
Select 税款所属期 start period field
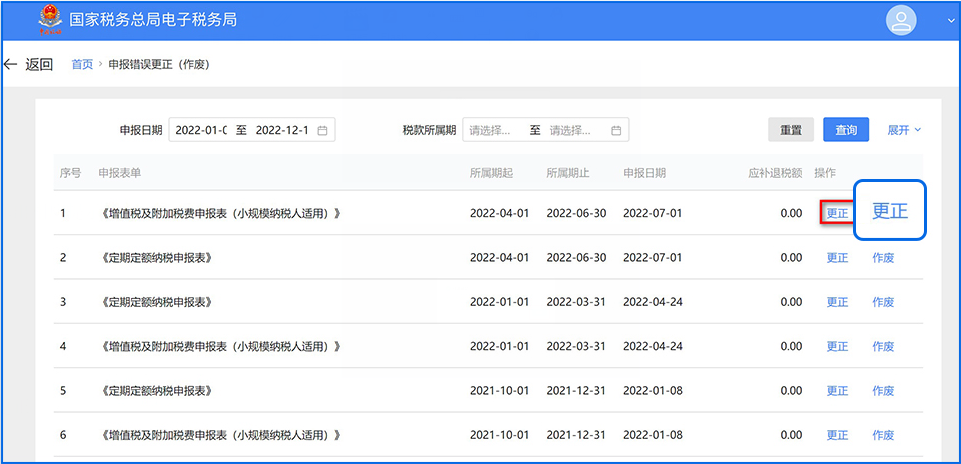click(x=496, y=130)
